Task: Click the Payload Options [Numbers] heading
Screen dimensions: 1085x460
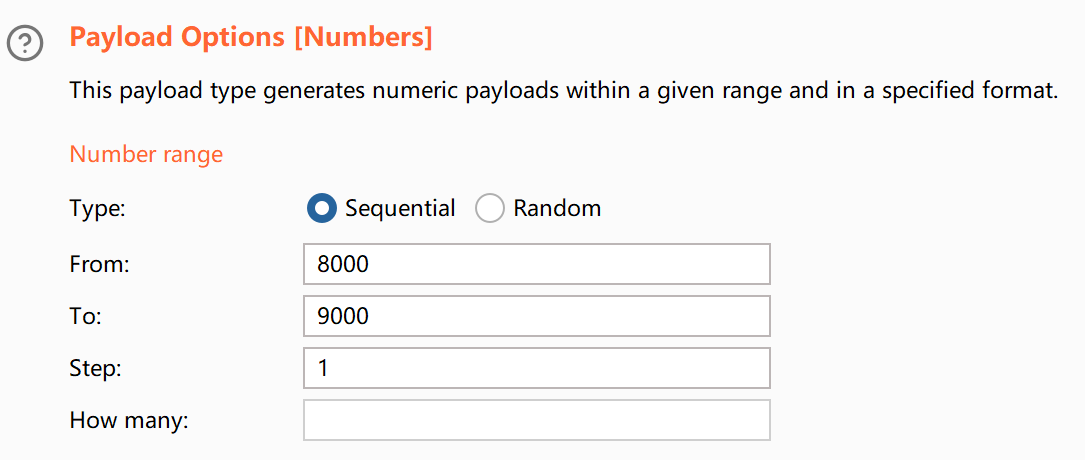Action: click(251, 38)
